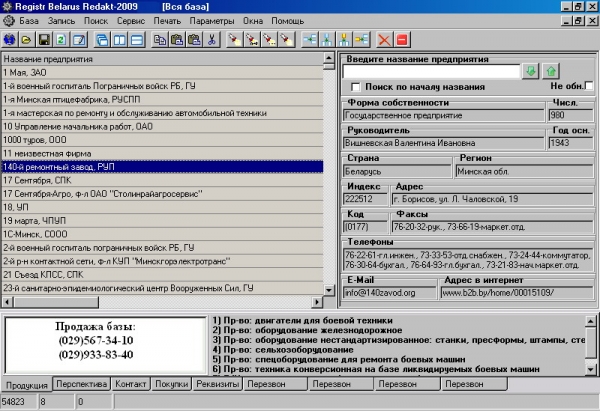
Task: Click 'Название предприятия' column header
Action: [163, 59]
